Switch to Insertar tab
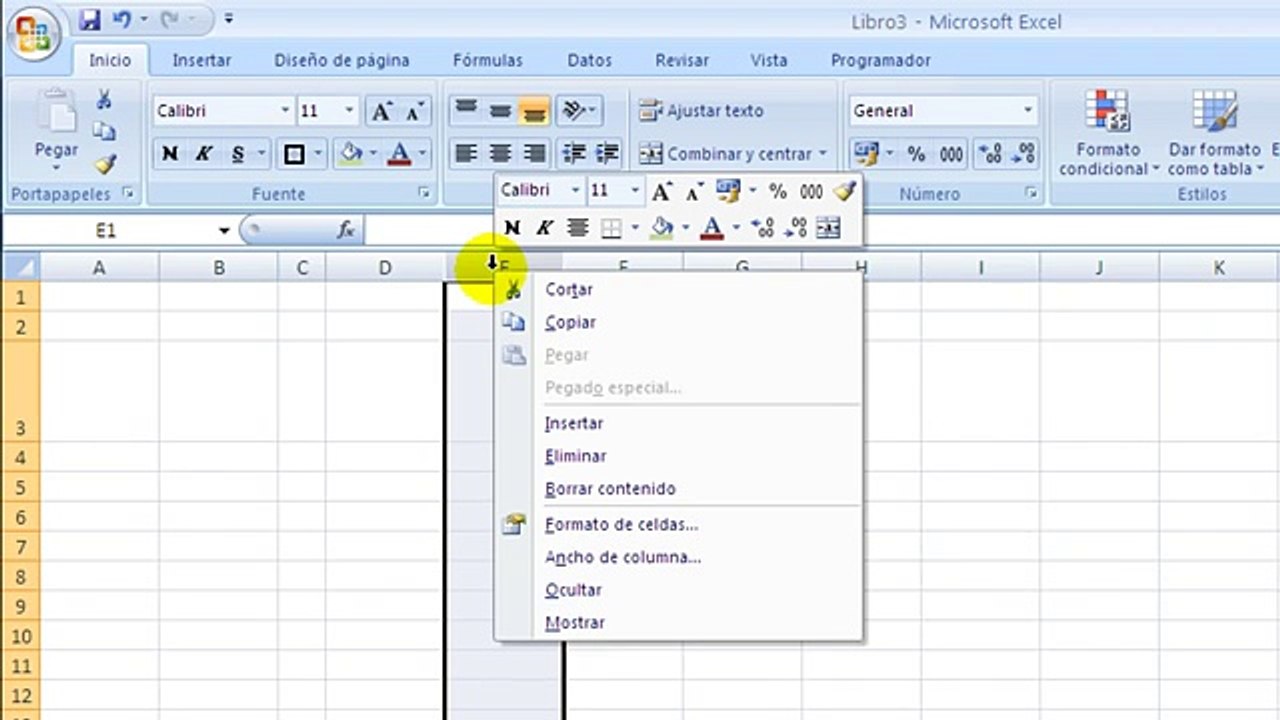Viewport: 1280px width, 720px height. point(202,60)
